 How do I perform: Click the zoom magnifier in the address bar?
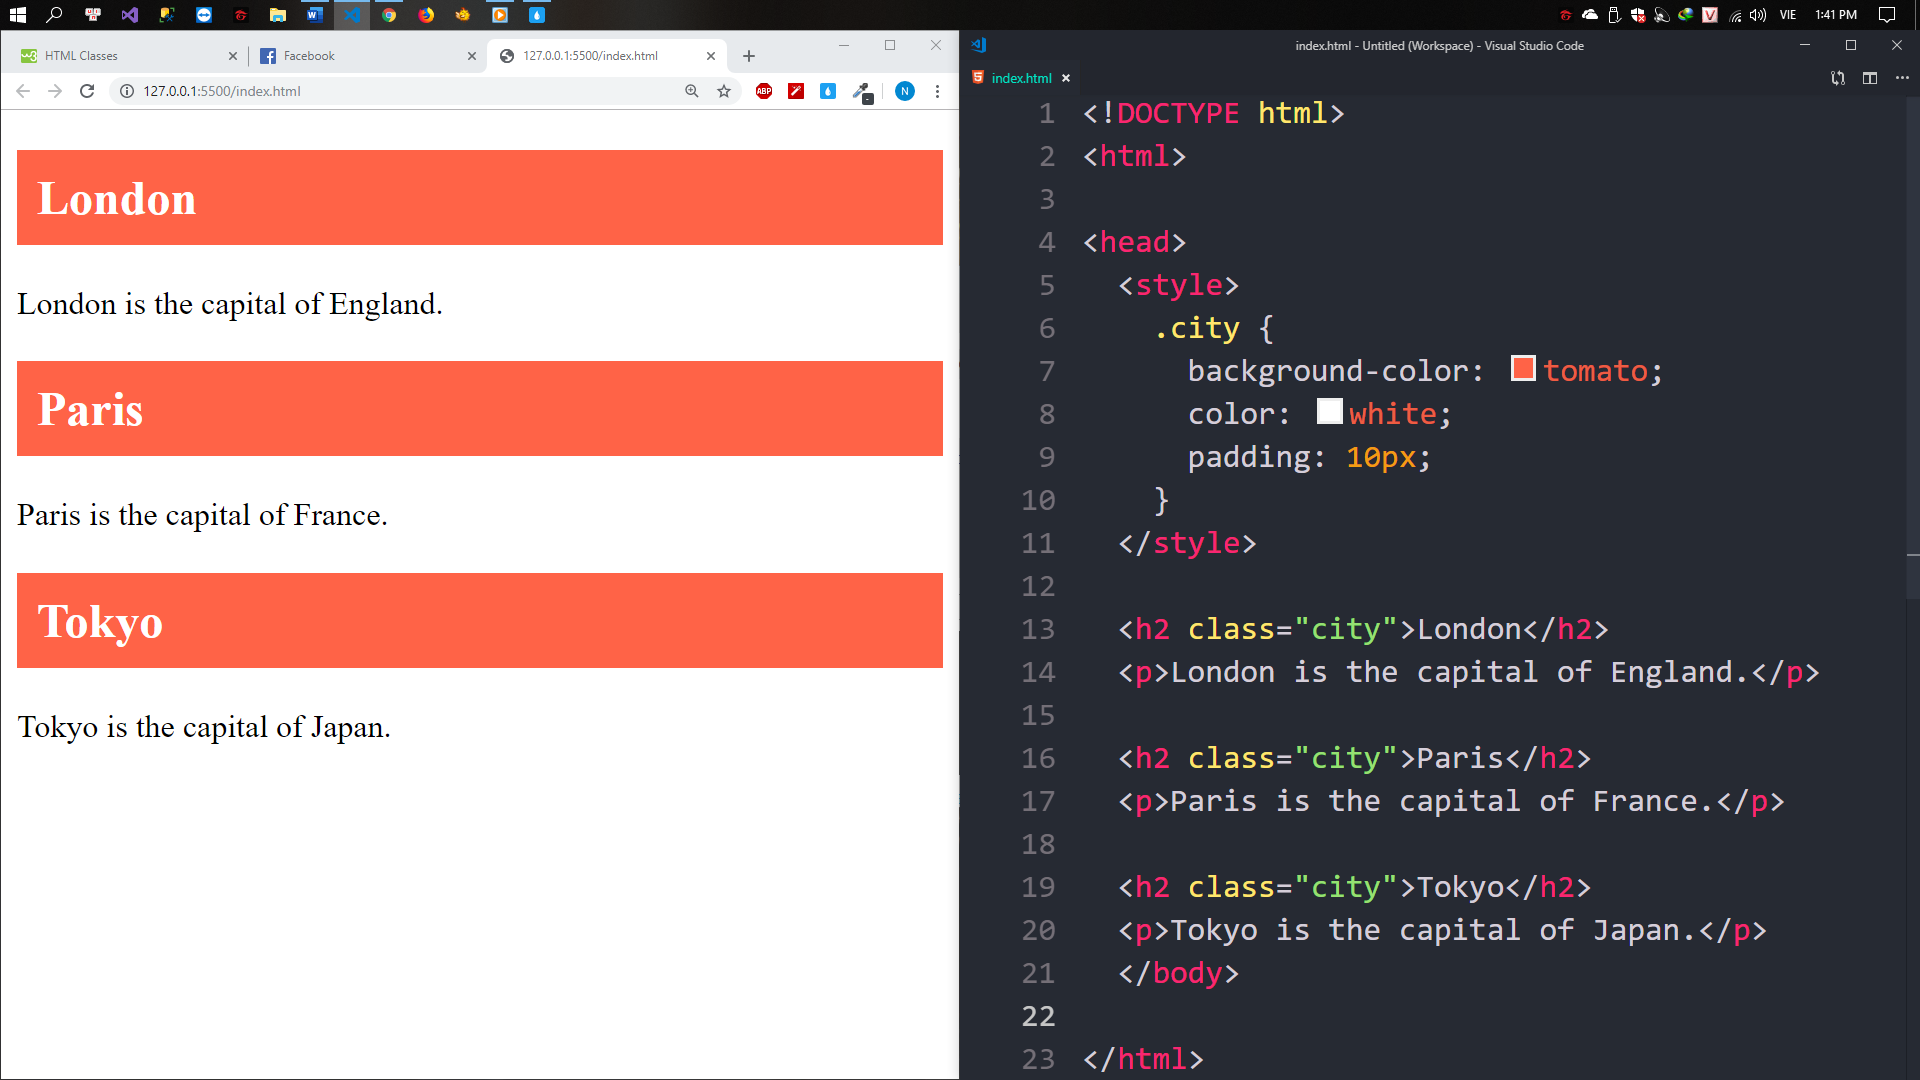click(691, 91)
